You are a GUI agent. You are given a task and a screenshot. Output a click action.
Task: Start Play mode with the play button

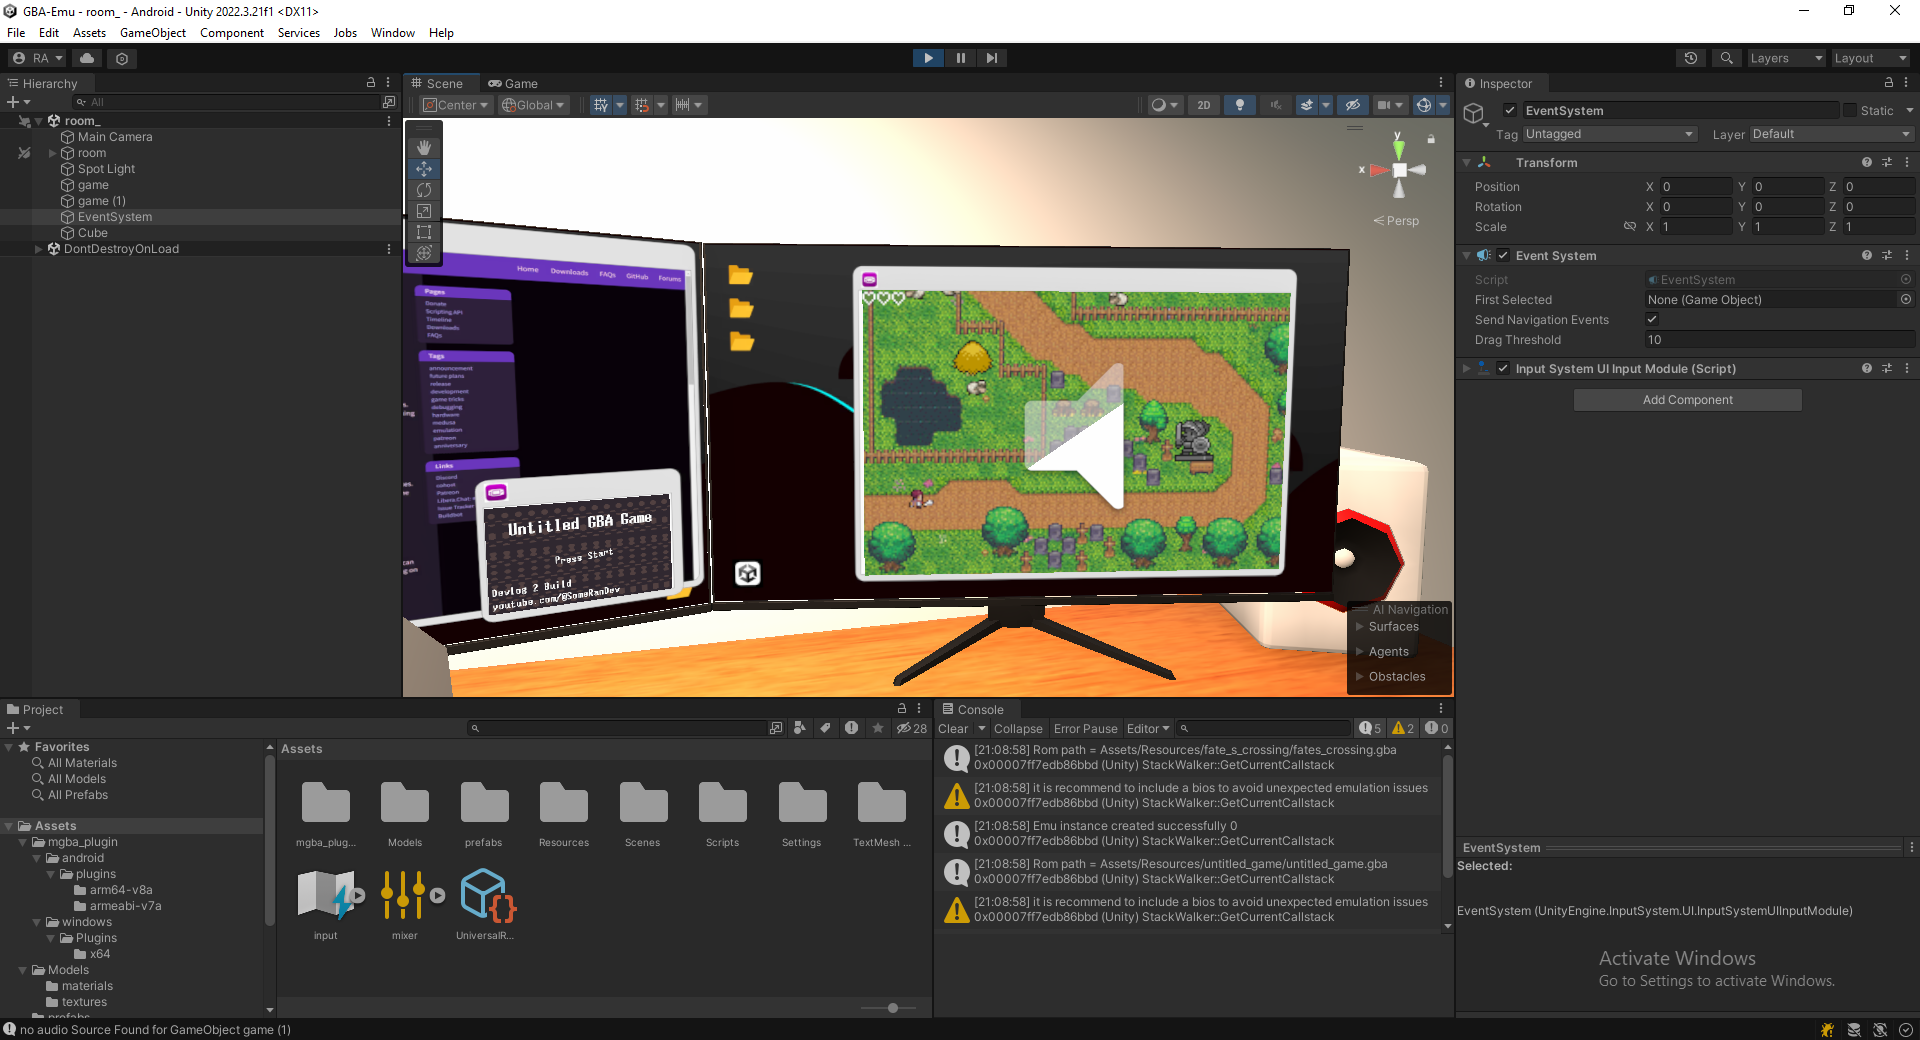point(928,58)
